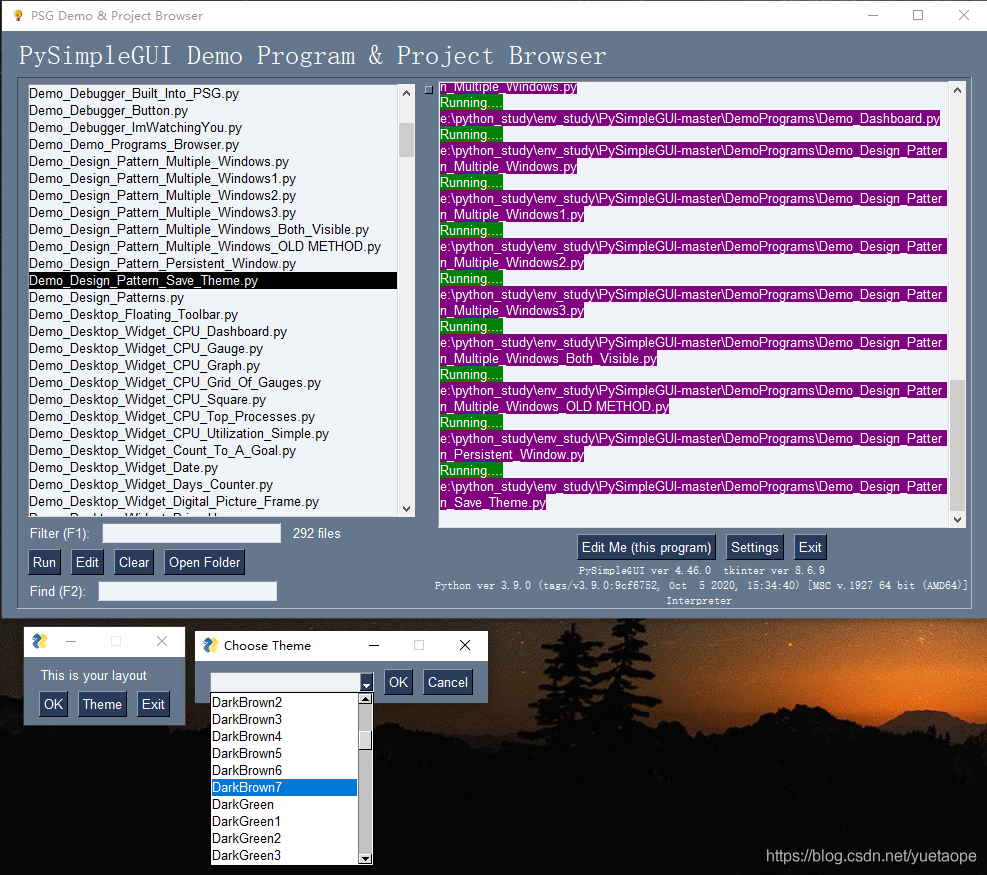Click OK in 'This is your layout' window
The height and width of the screenshot is (875, 987).
pyautogui.click(x=54, y=704)
